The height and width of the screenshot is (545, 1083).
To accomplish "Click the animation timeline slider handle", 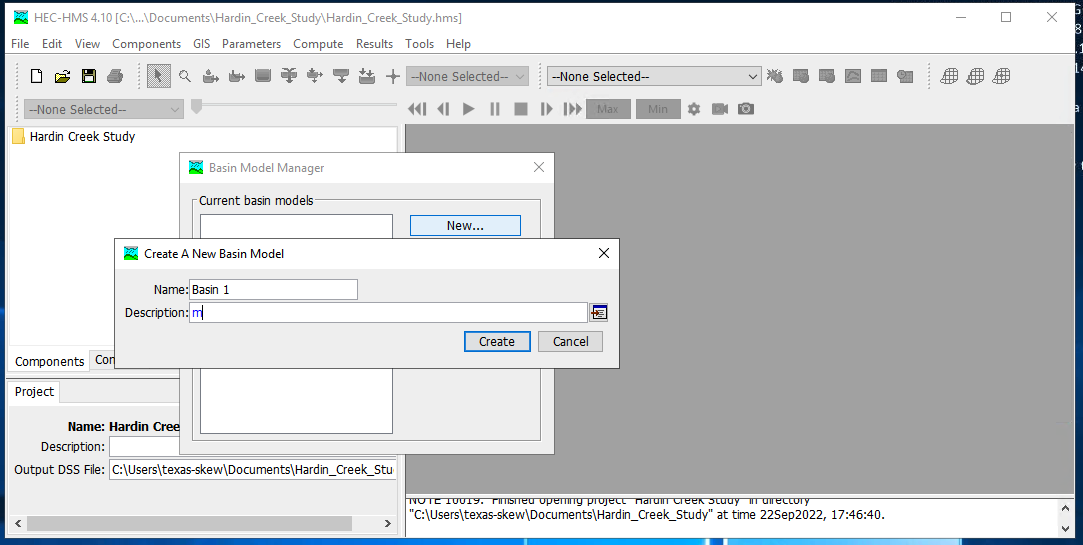I will [x=196, y=106].
